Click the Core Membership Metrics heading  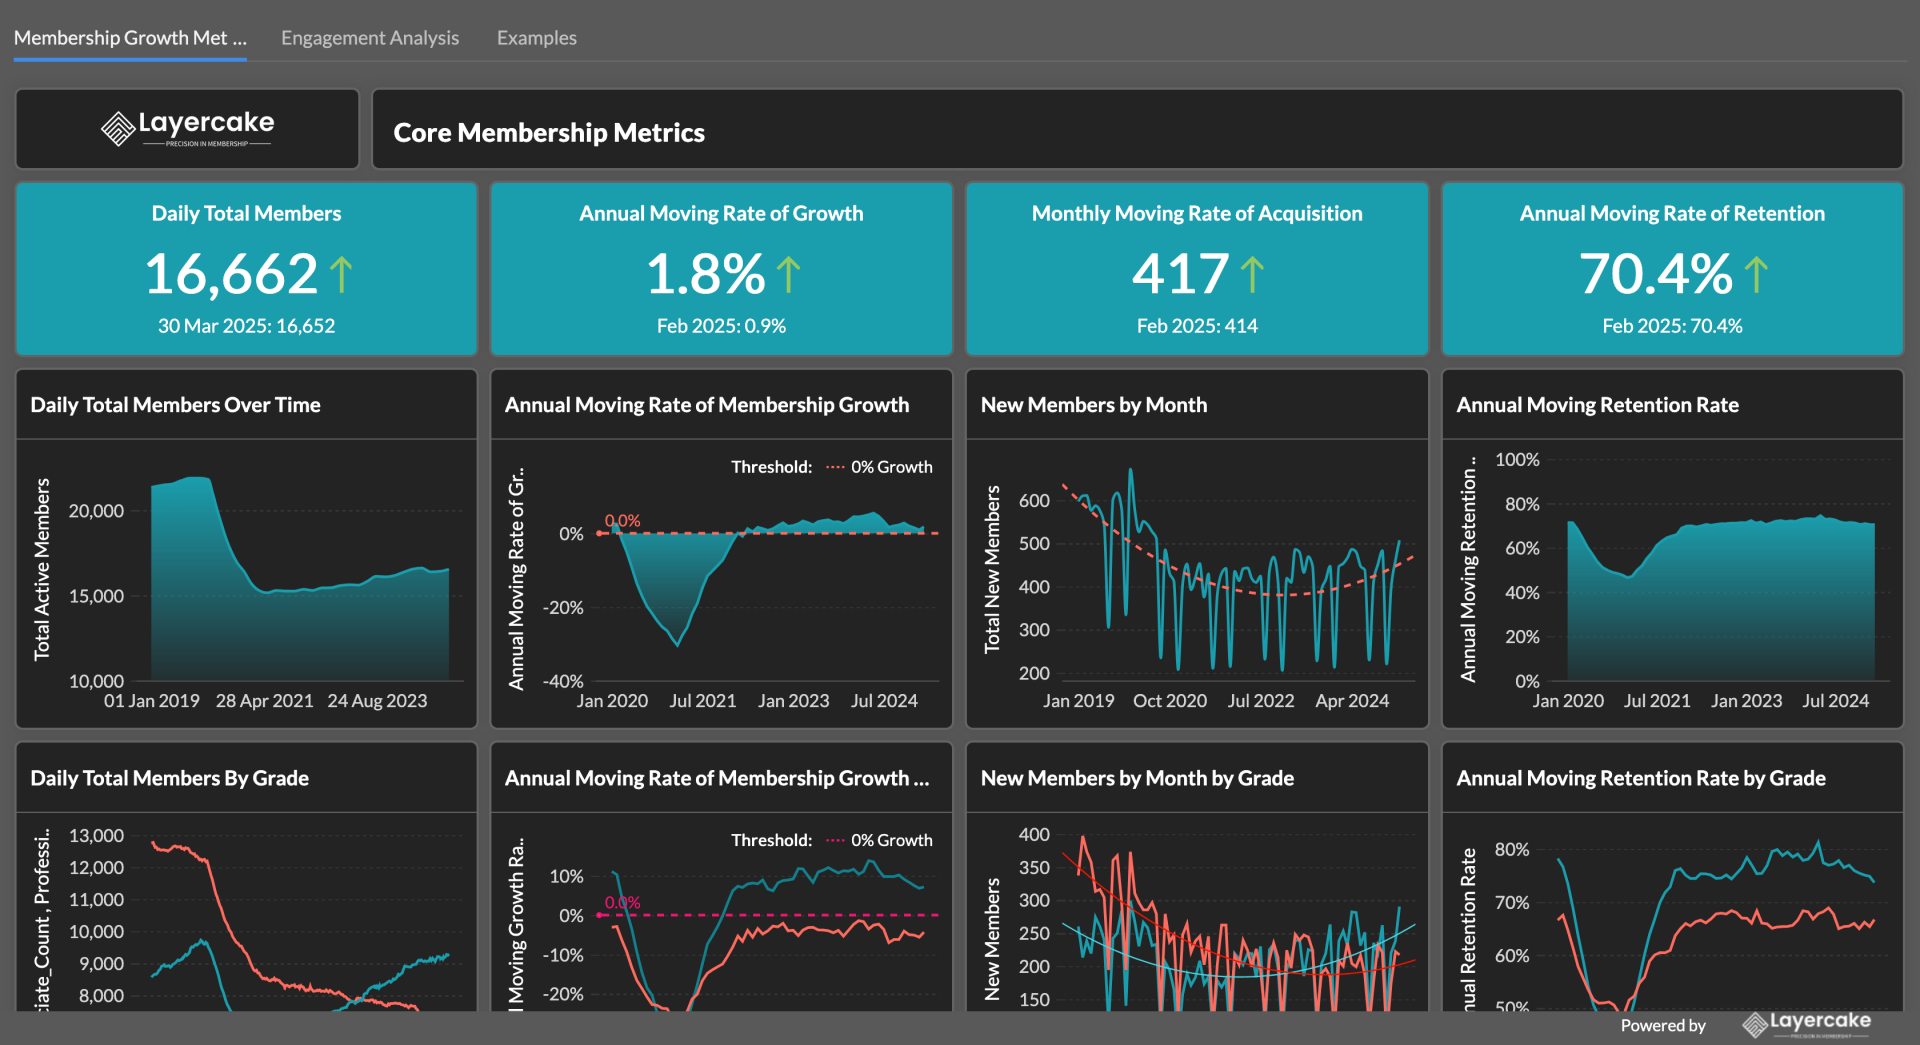coord(549,132)
